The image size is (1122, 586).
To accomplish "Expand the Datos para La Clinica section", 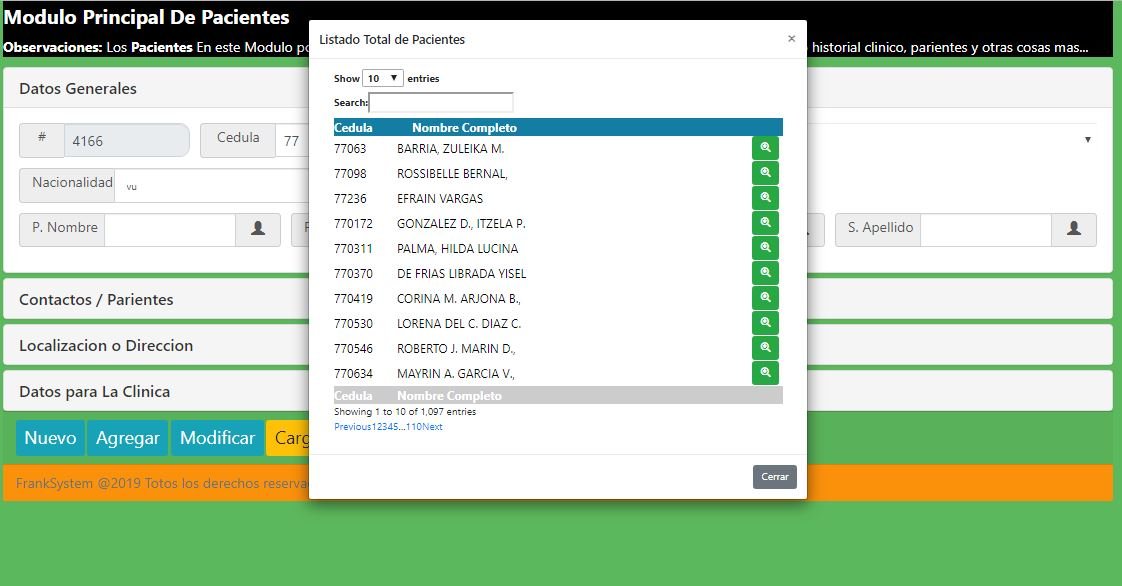I will [94, 391].
